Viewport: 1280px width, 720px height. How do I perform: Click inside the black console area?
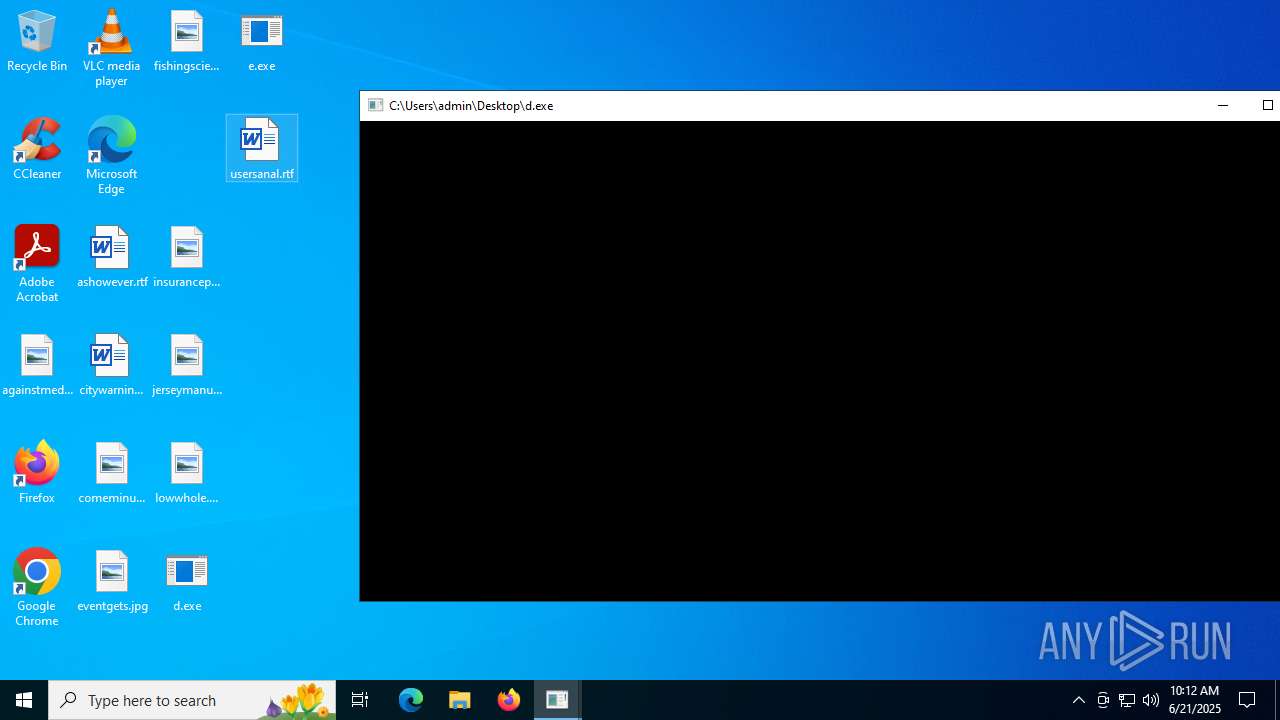[820, 360]
